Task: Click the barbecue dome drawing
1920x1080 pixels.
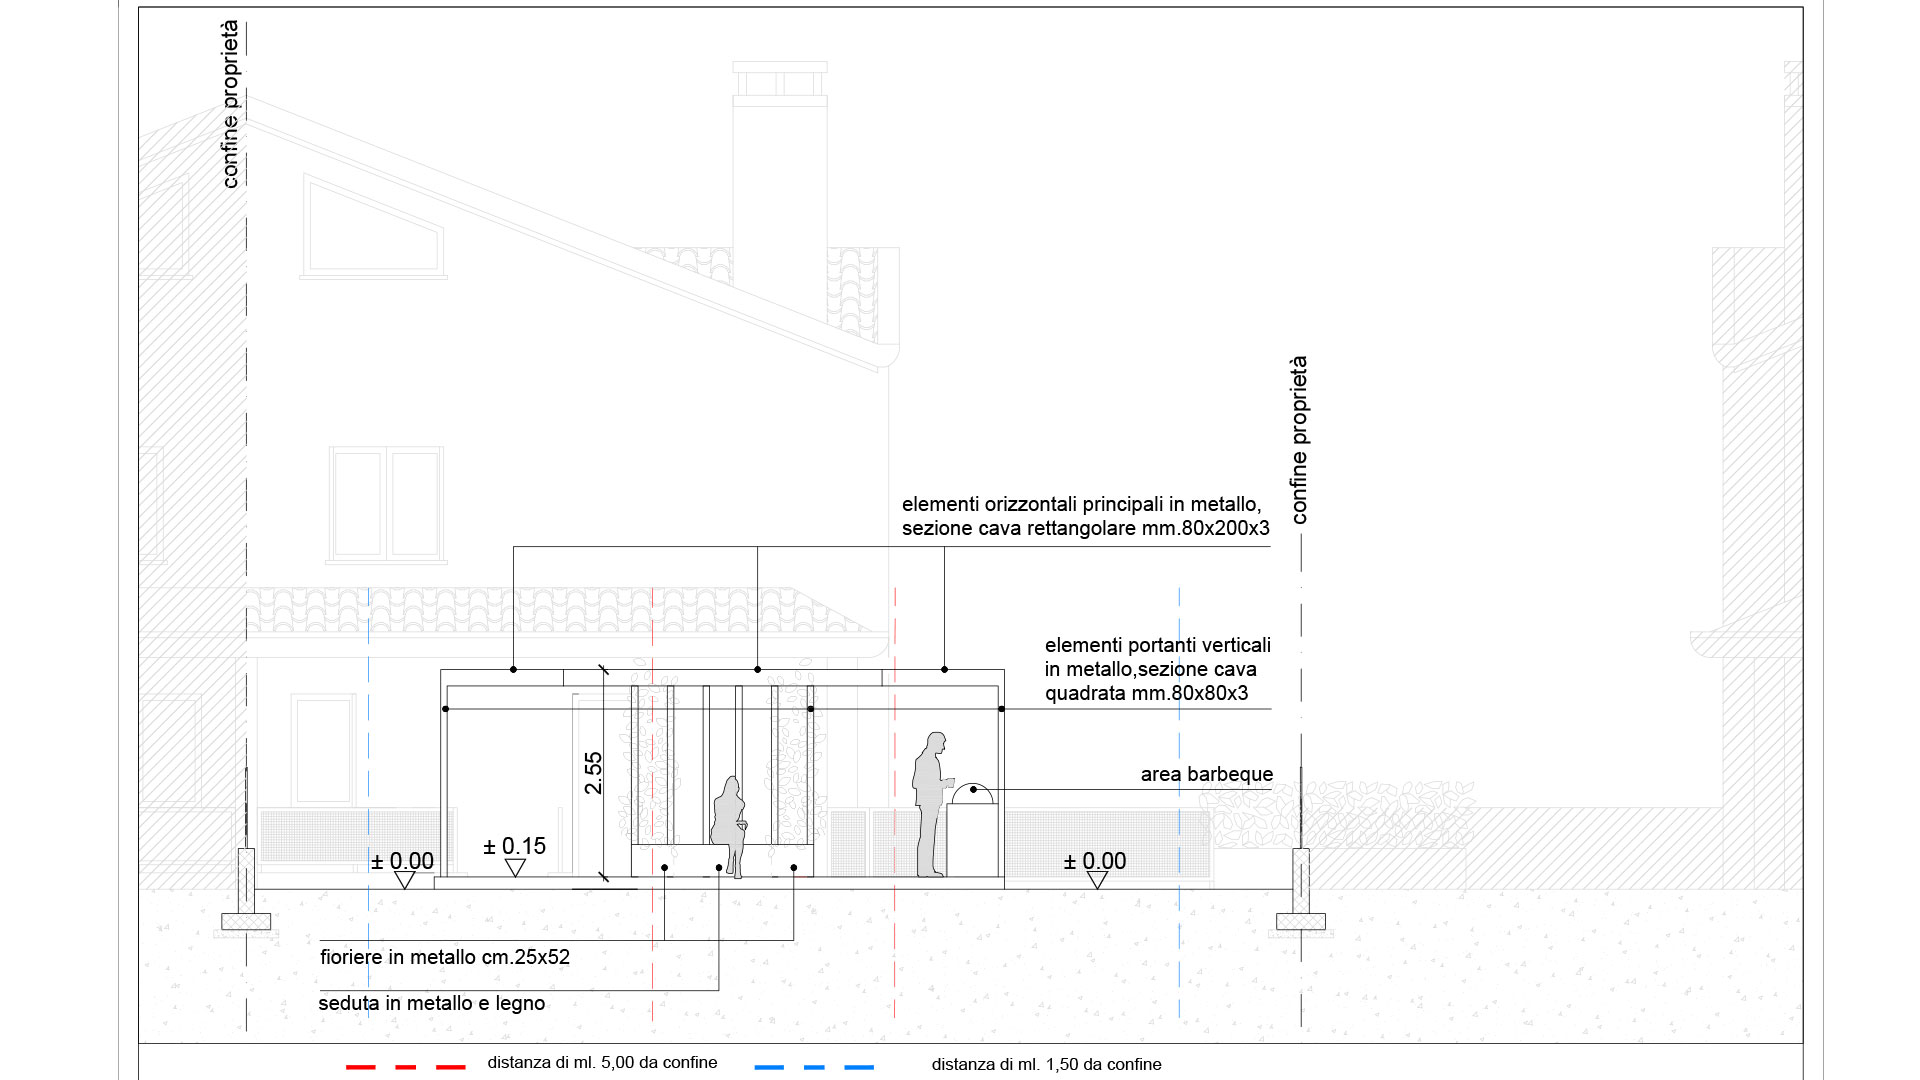Action: pos(972,794)
